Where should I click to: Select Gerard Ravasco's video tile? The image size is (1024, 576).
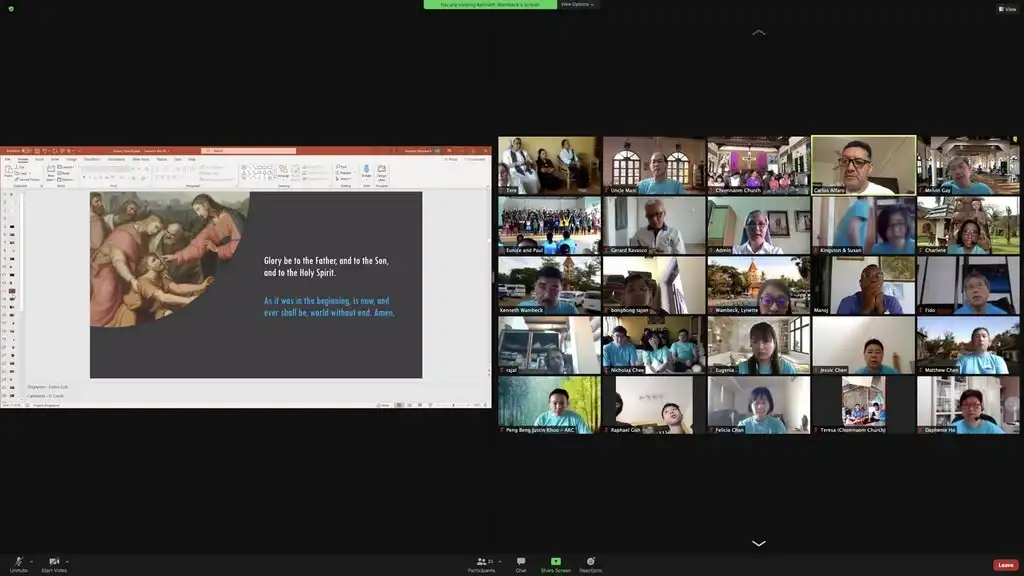(x=654, y=225)
